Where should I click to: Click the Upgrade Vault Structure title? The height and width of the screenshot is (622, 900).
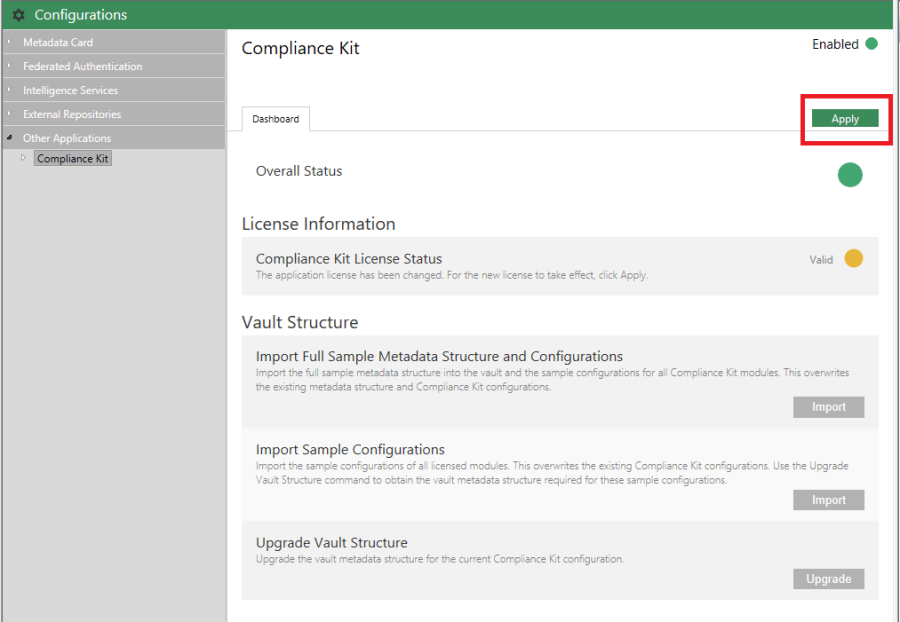point(332,542)
